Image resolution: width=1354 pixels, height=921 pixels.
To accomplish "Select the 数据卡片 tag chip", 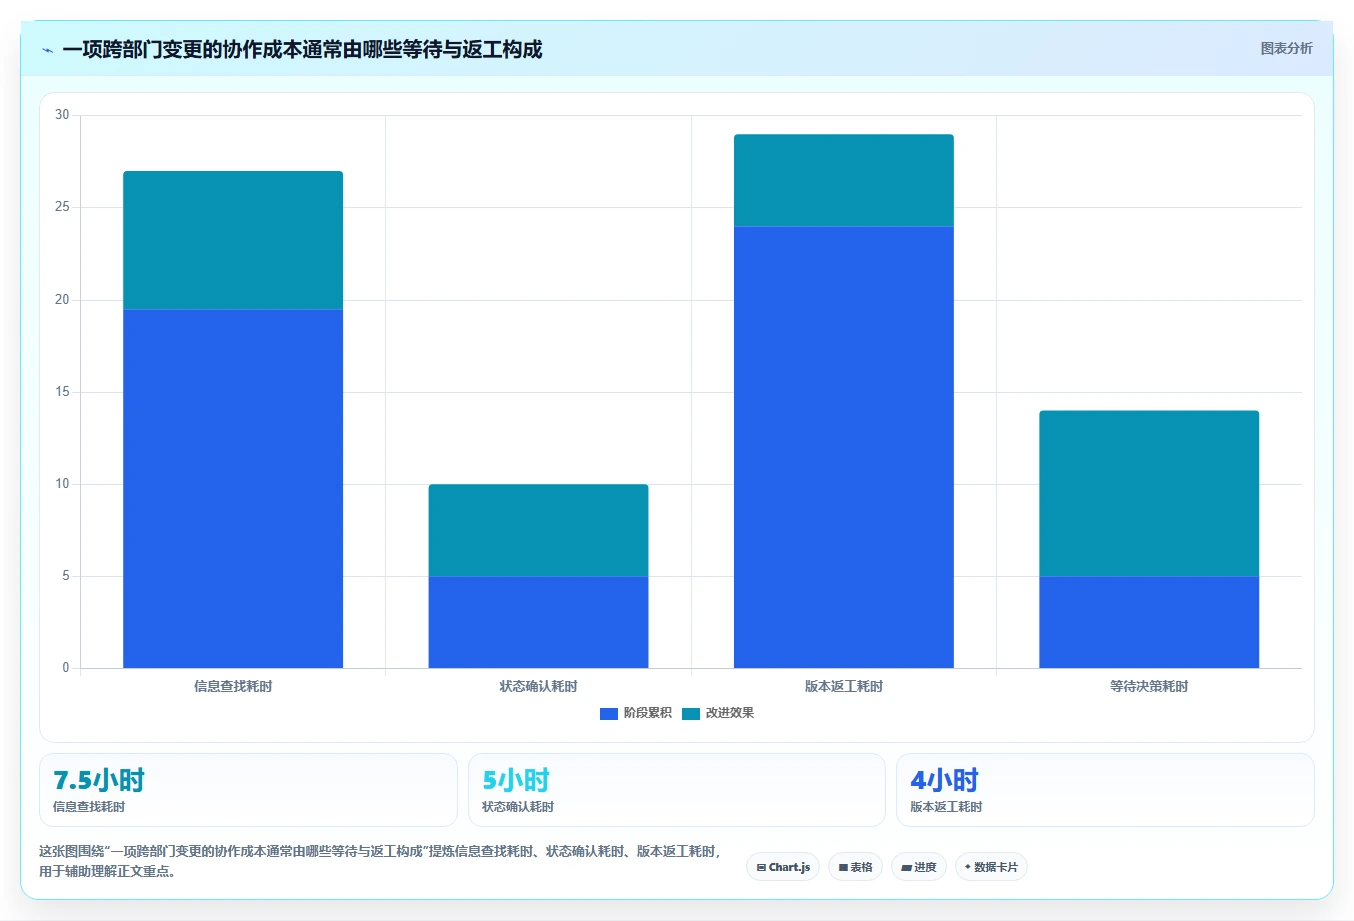I will (x=991, y=867).
